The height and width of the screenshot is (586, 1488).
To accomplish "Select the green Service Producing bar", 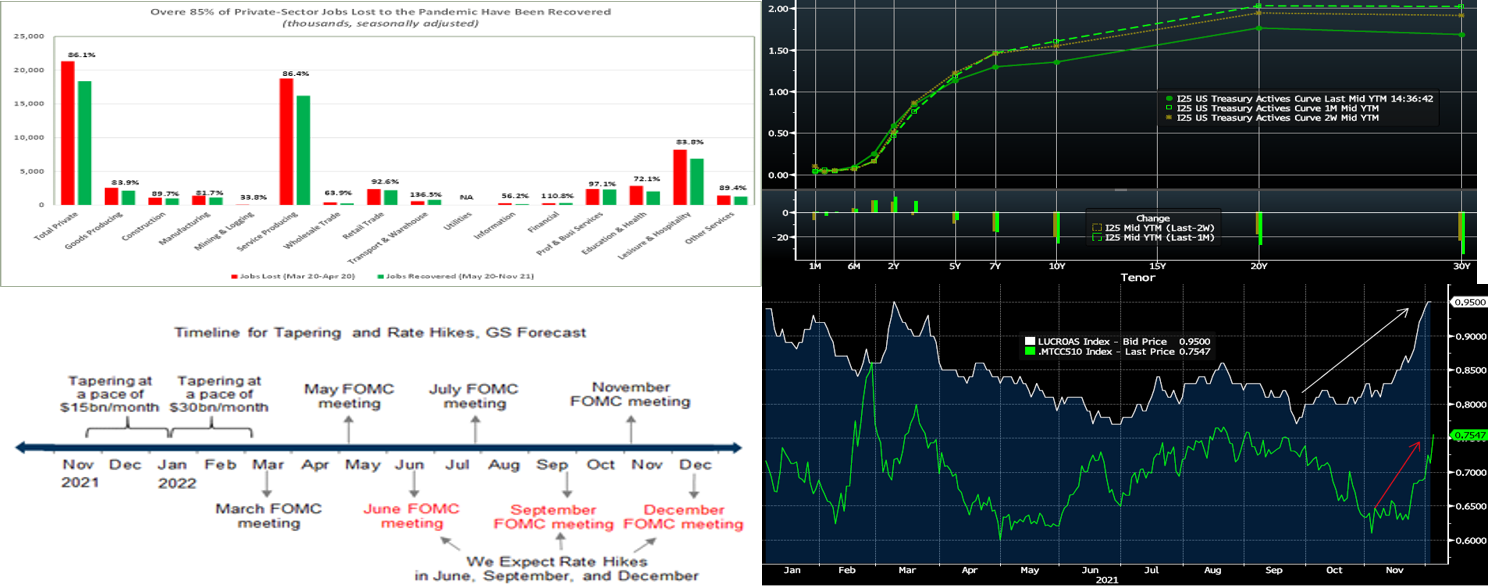I will coord(301,150).
